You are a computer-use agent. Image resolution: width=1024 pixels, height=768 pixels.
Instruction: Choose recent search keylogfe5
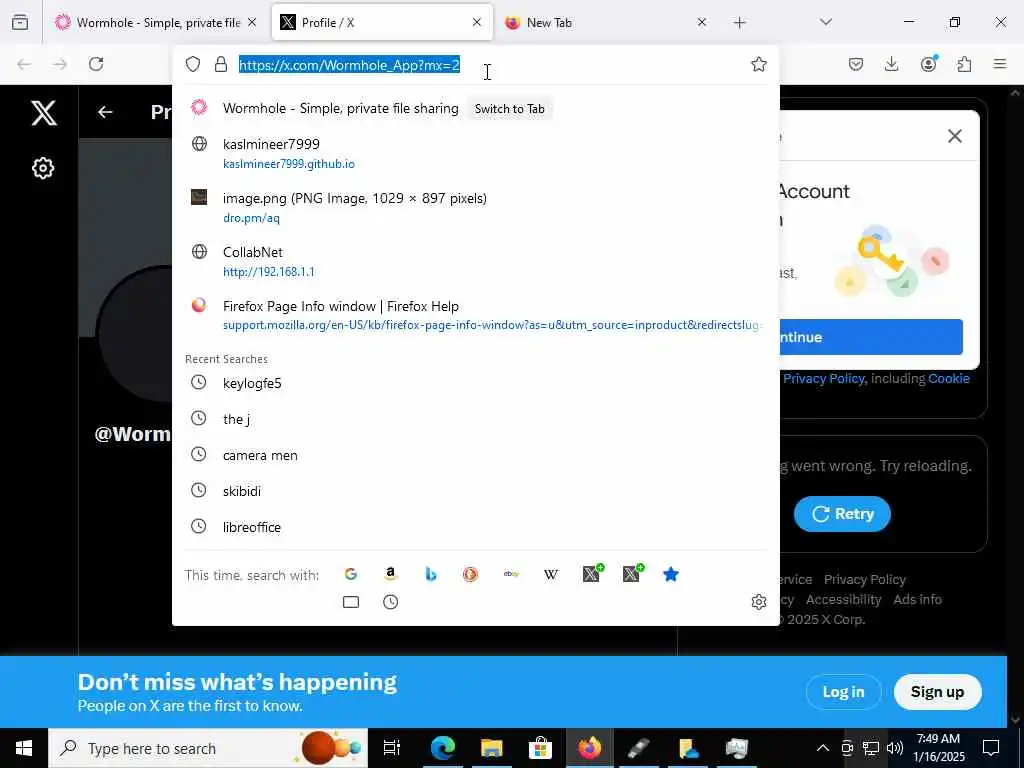[475, 383]
